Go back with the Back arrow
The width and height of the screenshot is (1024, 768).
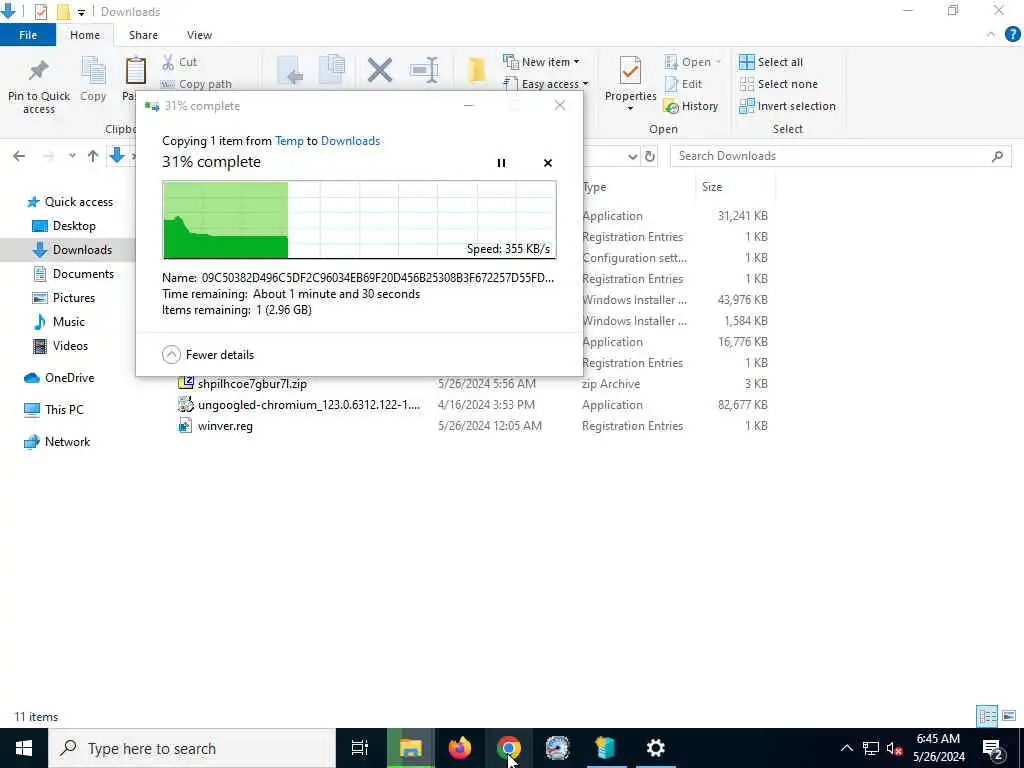tap(19, 156)
